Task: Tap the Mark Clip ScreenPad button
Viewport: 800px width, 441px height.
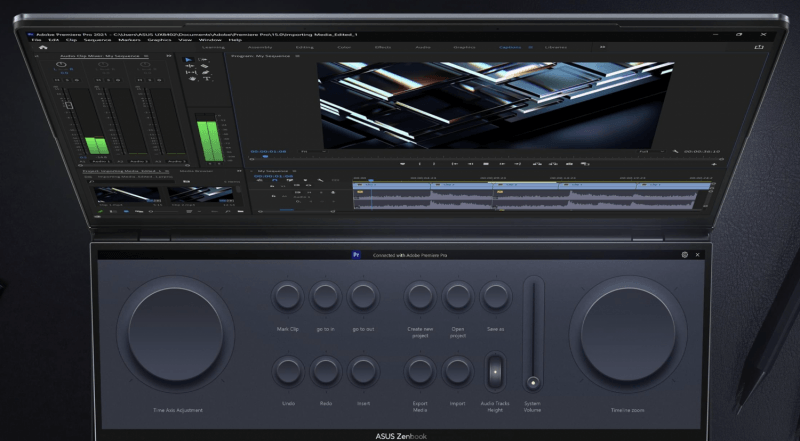Action: point(287,297)
